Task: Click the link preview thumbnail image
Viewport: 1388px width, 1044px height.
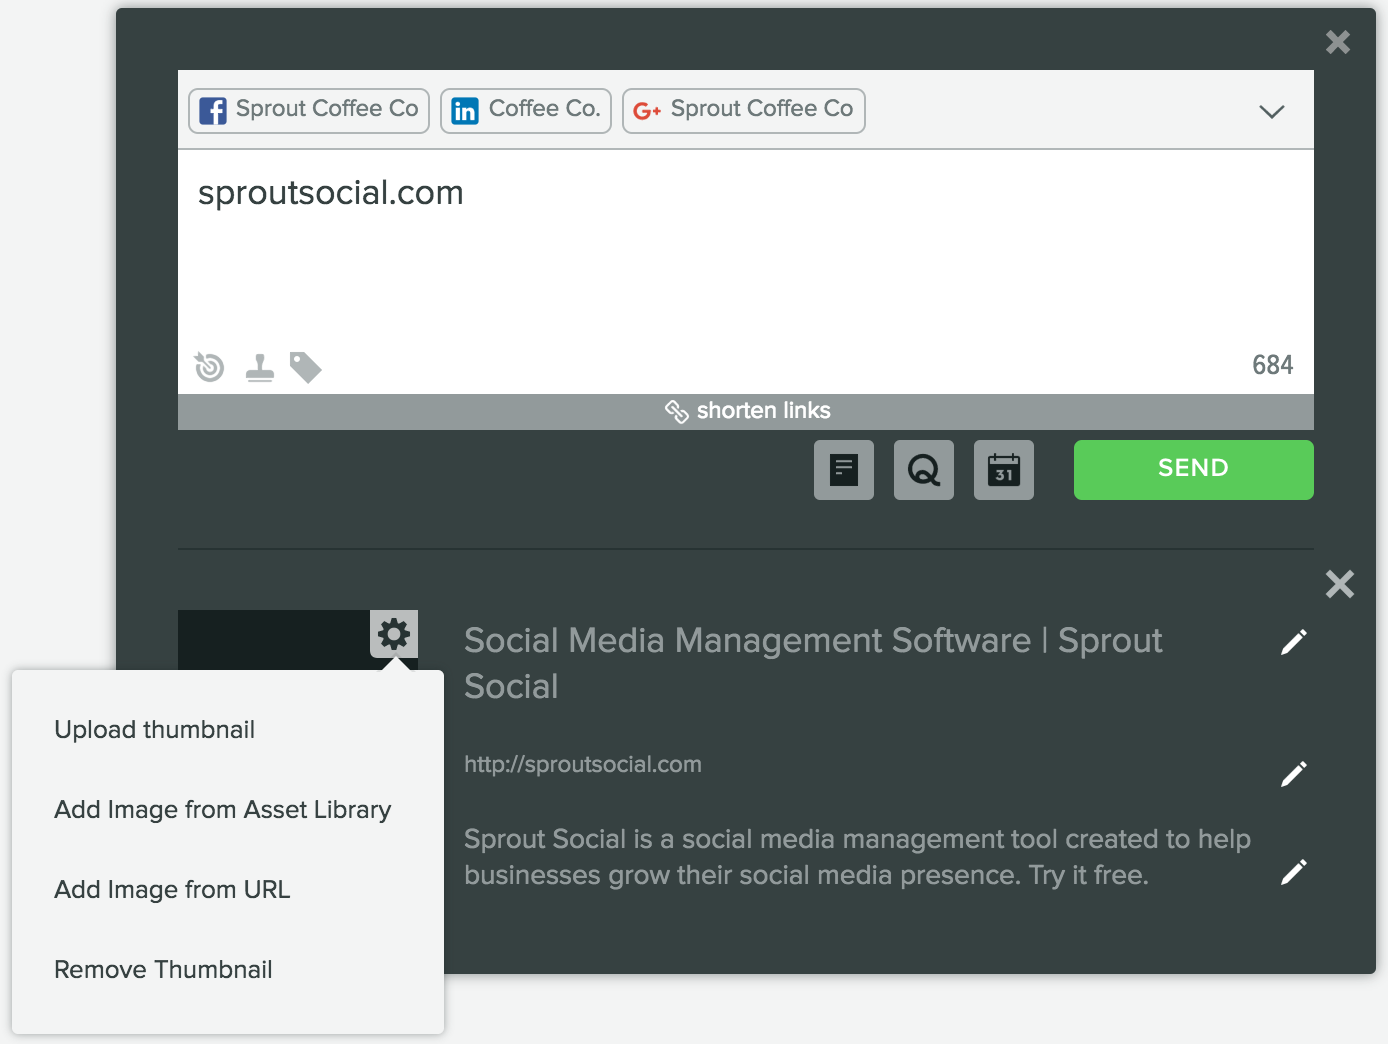Action: 274,640
